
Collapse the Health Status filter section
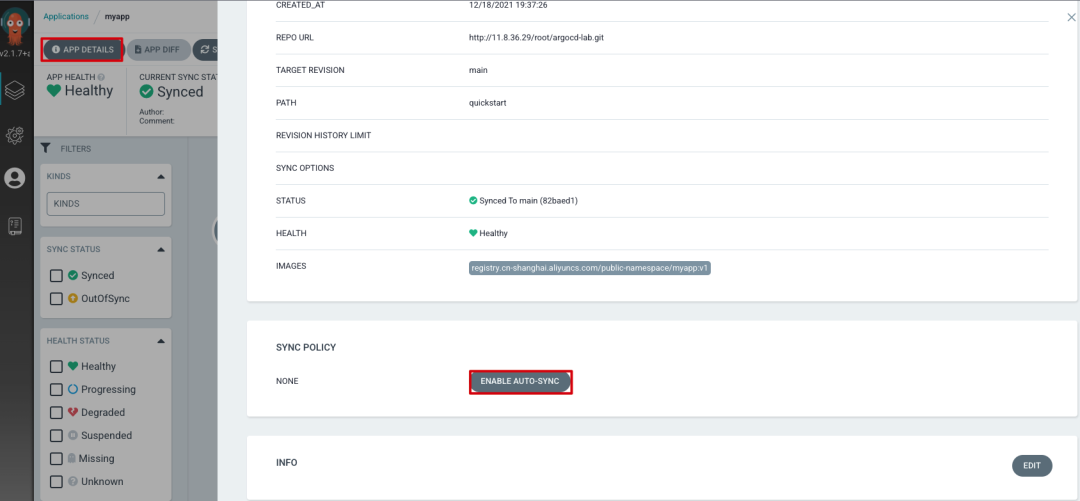coord(161,340)
